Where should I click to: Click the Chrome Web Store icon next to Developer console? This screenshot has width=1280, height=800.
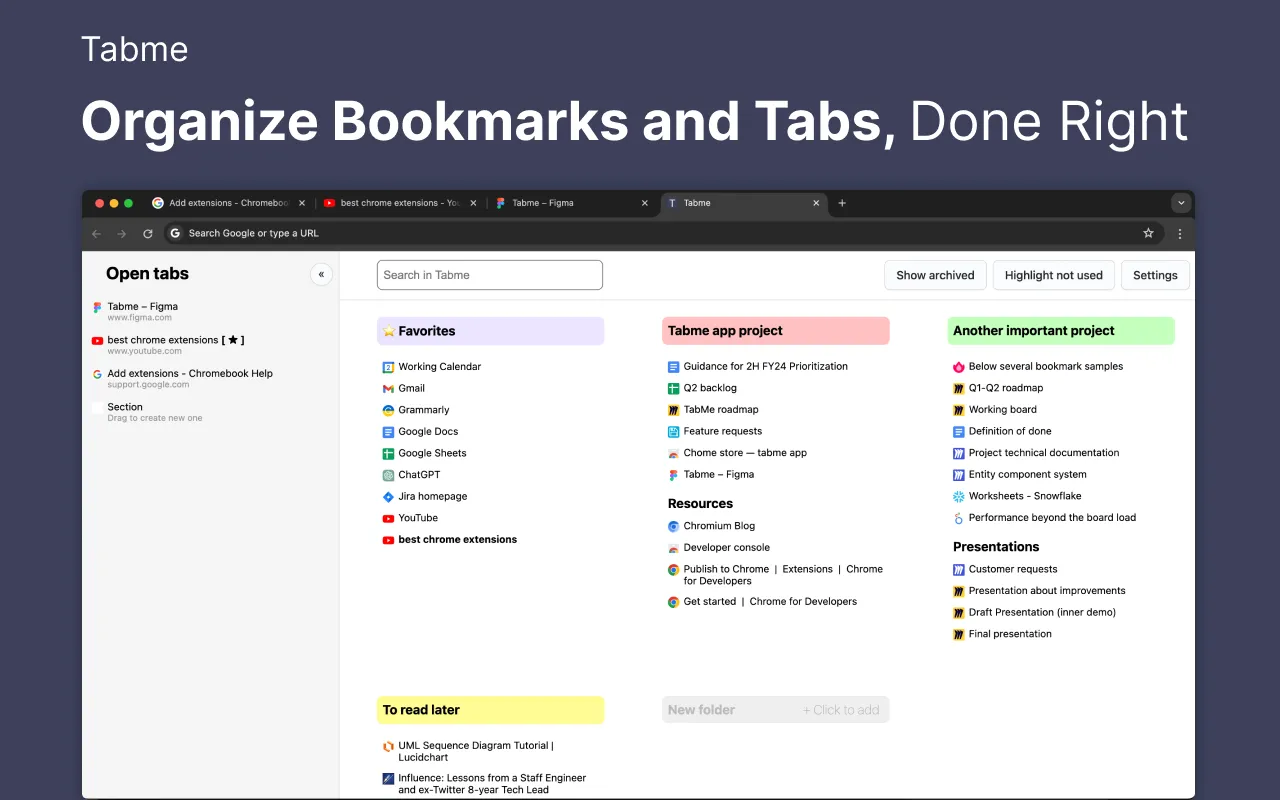click(x=672, y=547)
